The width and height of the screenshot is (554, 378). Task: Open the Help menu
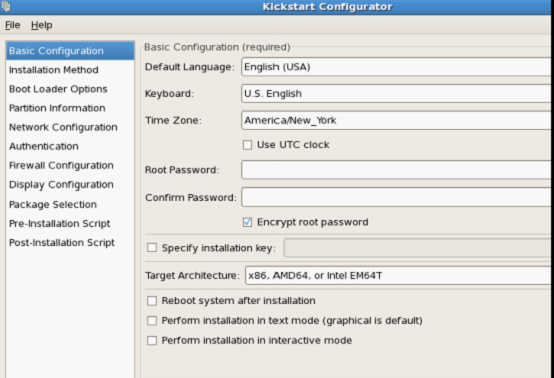42,25
